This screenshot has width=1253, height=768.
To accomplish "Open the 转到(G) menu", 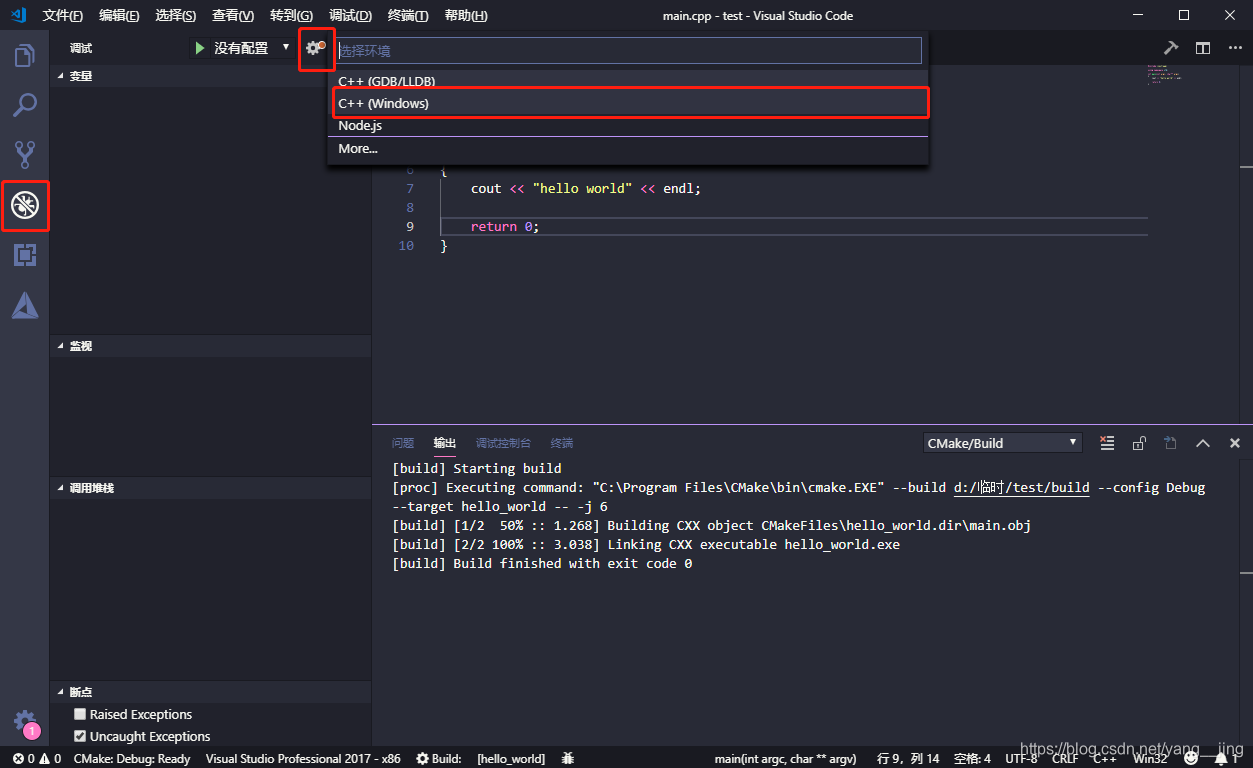I will (x=291, y=16).
